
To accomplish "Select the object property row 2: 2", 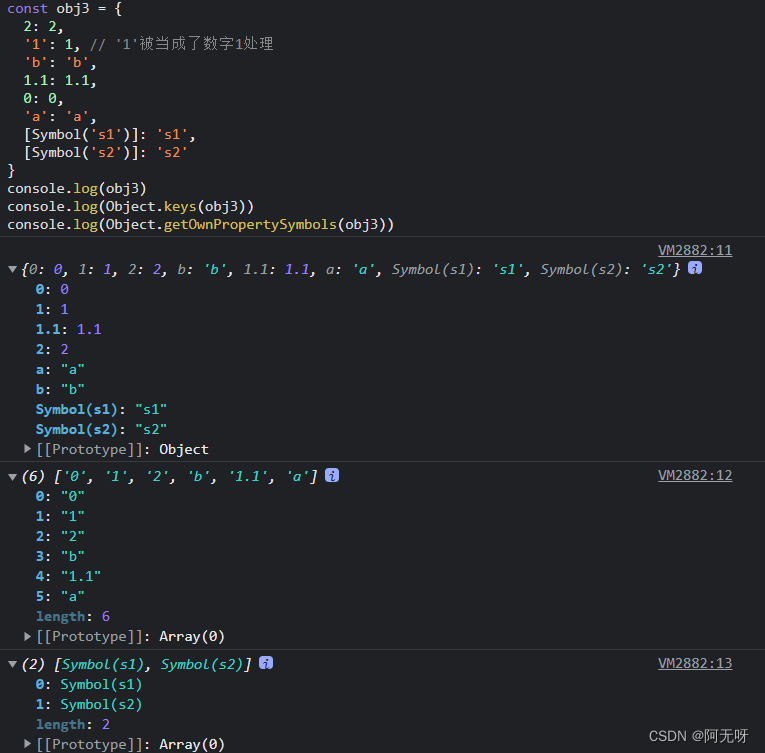I will (52, 349).
